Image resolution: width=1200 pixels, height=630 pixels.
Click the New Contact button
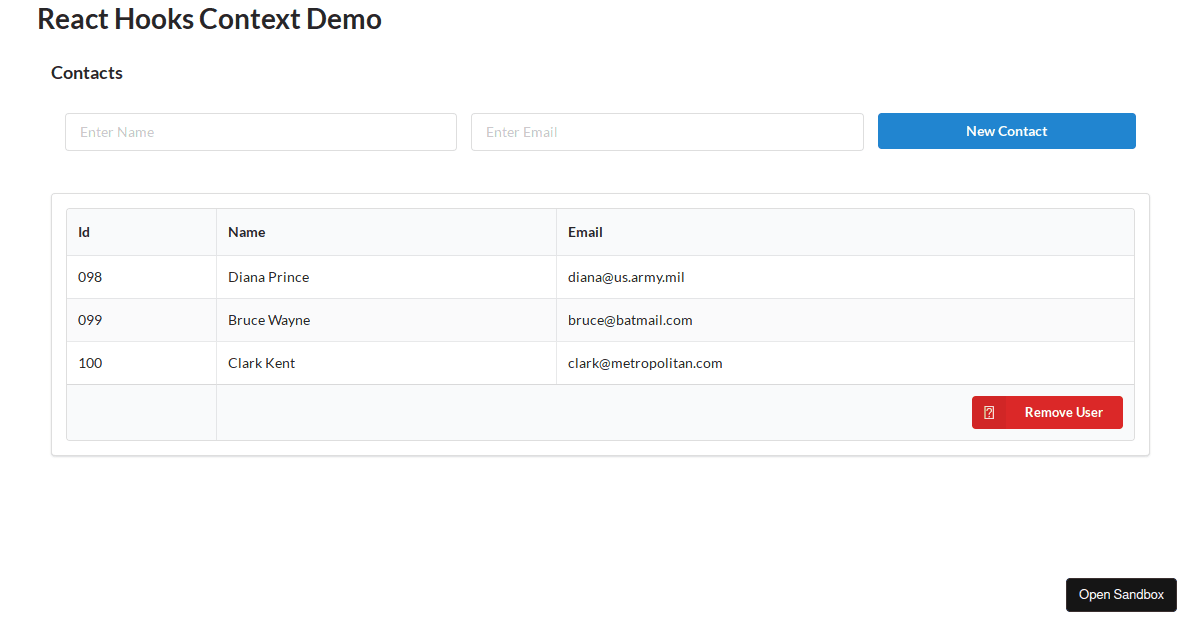point(1006,131)
